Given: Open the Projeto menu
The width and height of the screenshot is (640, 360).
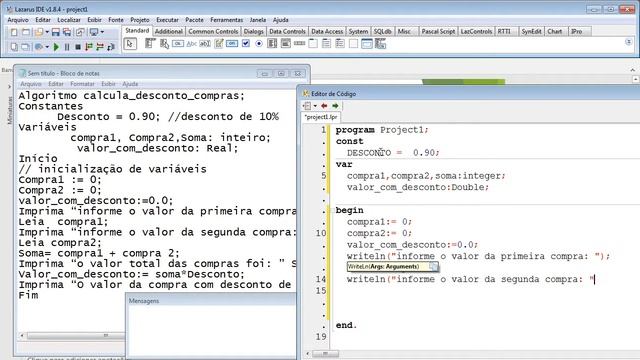Looking at the screenshot, I should point(140,20).
